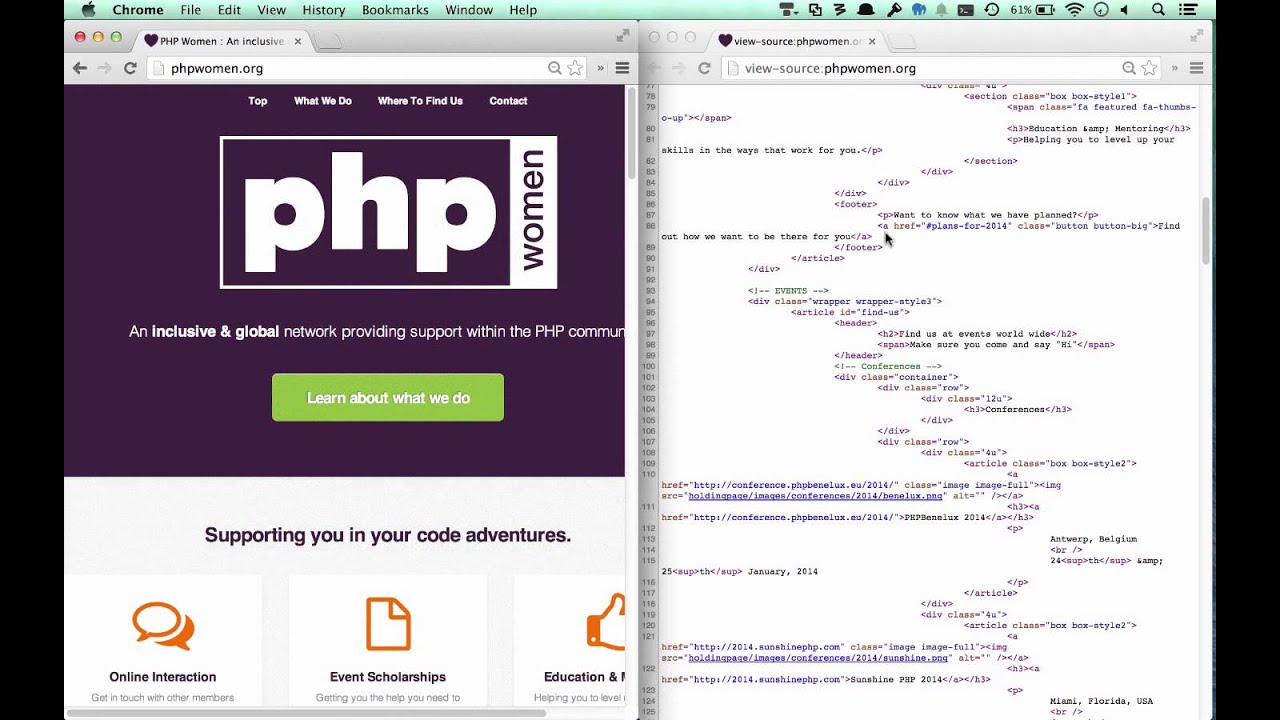Open the View menu
This screenshot has height=720, width=1280.
(271, 10)
